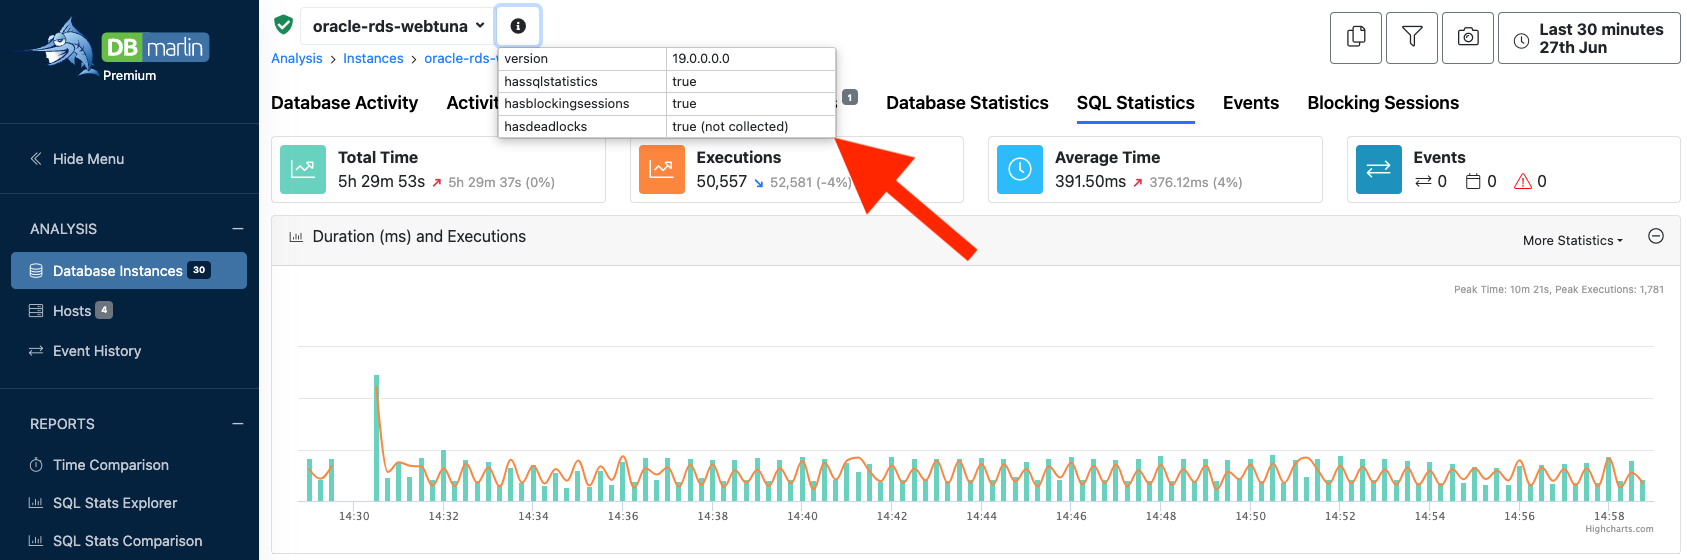This screenshot has height=560, width=1687.
Task: Open the filter funnel button
Action: tap(1412, 38)
